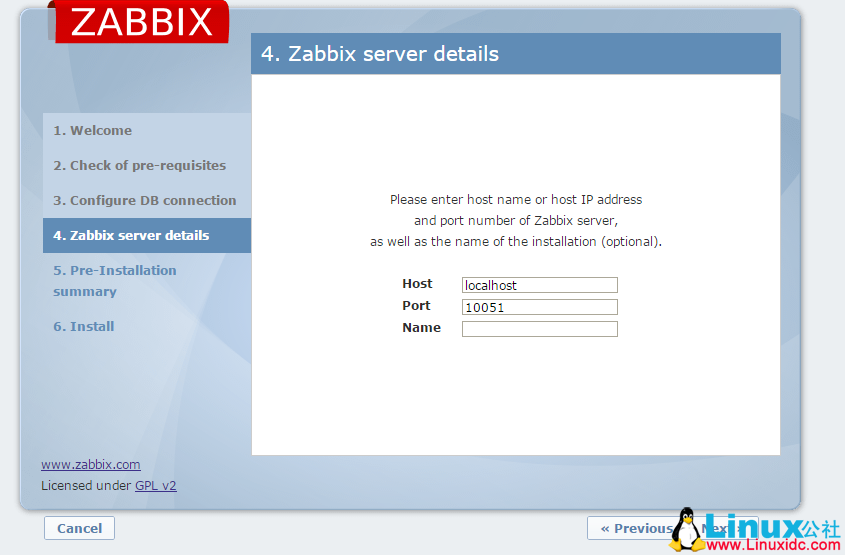Click the ZABBIX logo

click(139, 22)
